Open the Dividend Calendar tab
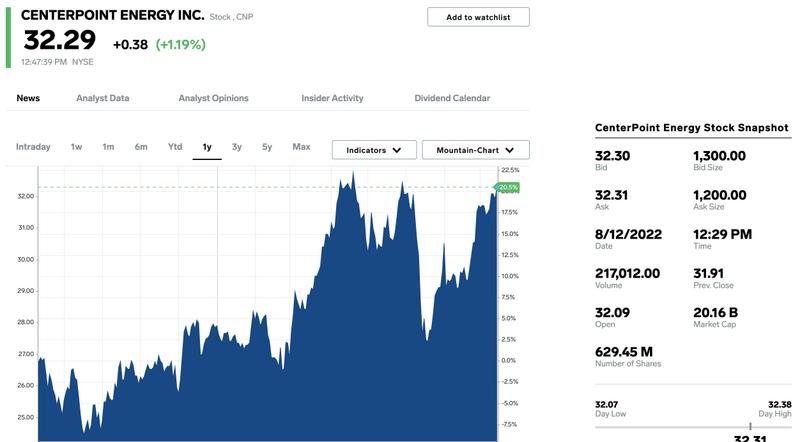 point(452,98)
